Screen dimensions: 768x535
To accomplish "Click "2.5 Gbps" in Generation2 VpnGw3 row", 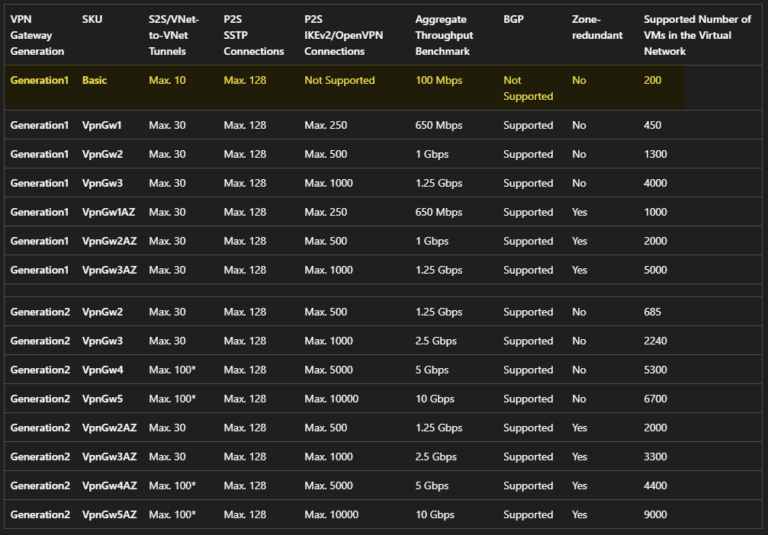I will coord(436,341).
